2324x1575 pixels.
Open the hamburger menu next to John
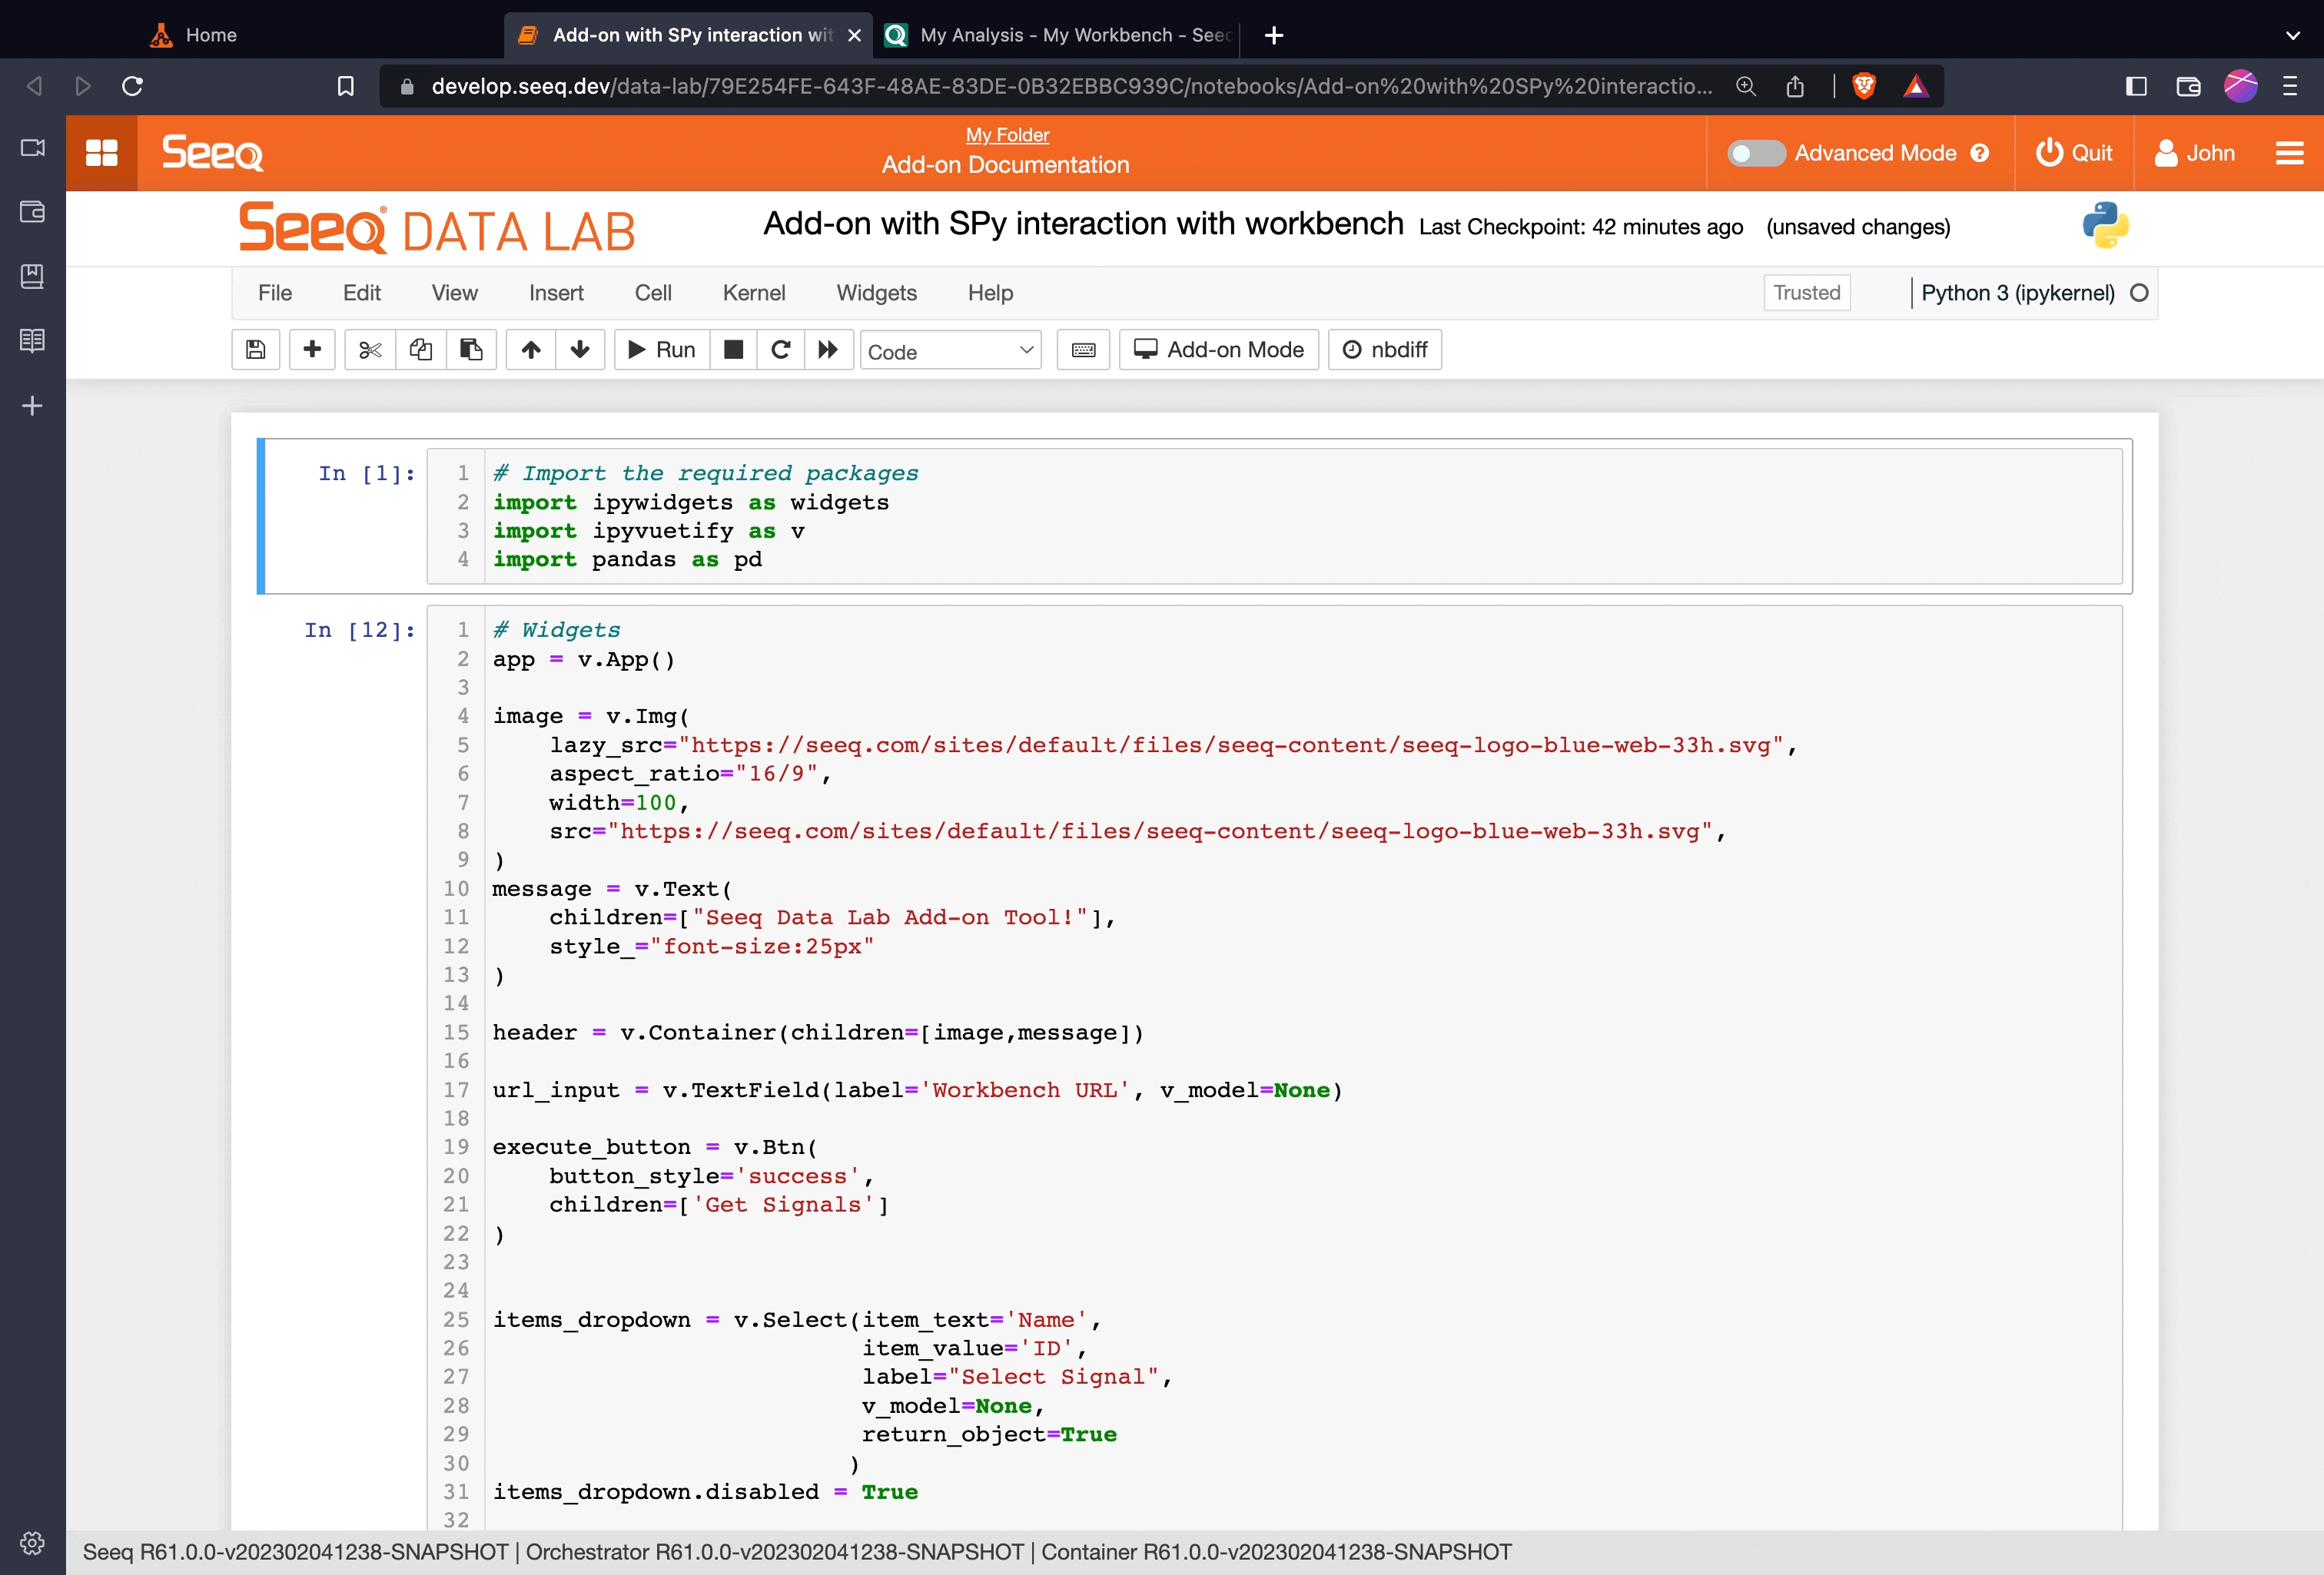(2289, 153)
